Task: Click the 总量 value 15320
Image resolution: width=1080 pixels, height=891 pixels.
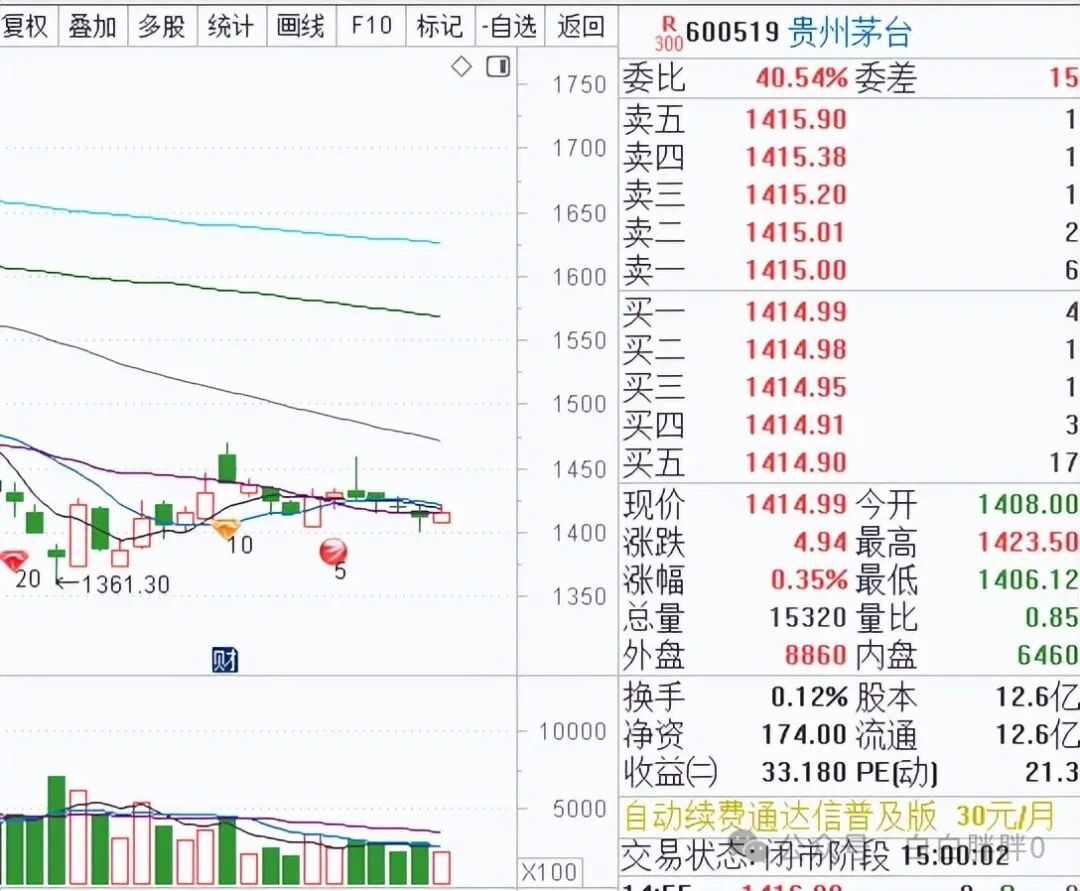Action: pos(807,618)
